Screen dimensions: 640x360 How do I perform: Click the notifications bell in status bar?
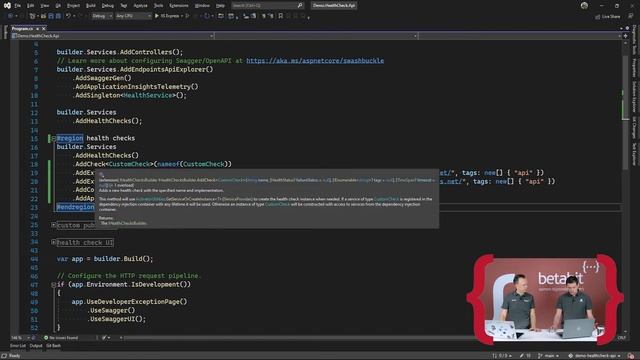pos(631,356)
